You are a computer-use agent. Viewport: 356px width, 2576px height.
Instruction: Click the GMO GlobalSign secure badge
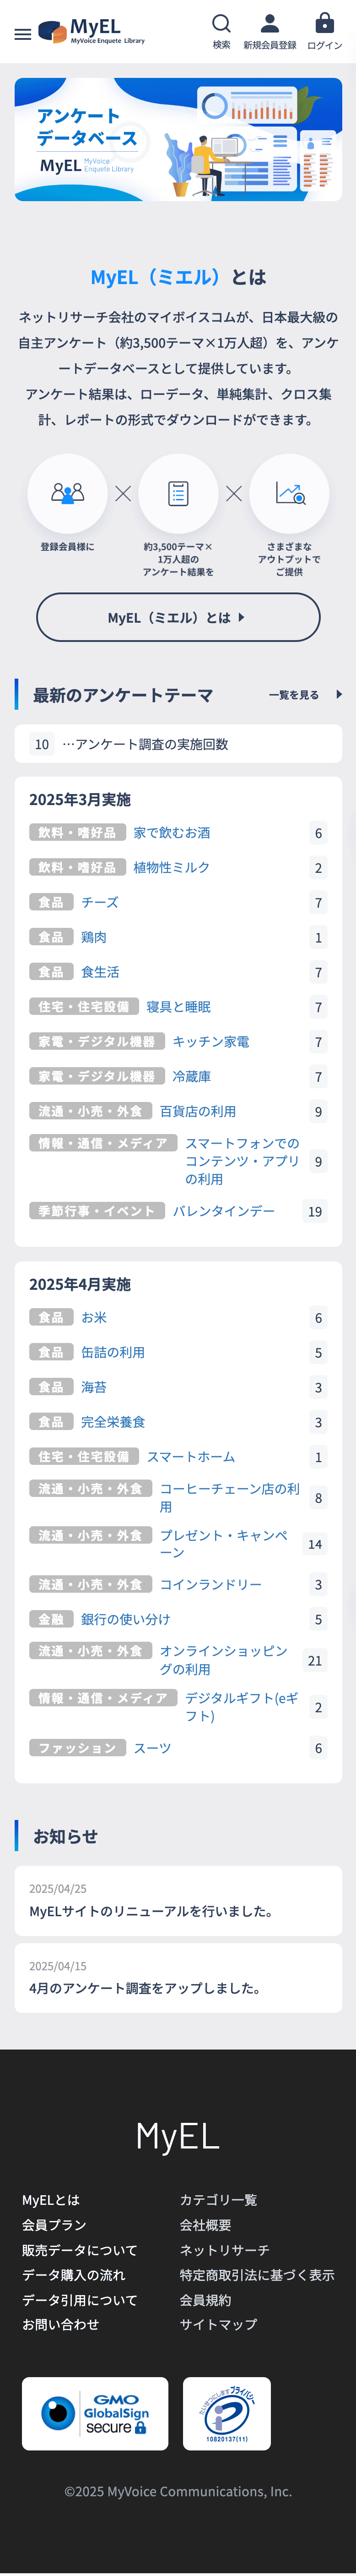[95, 2413]
